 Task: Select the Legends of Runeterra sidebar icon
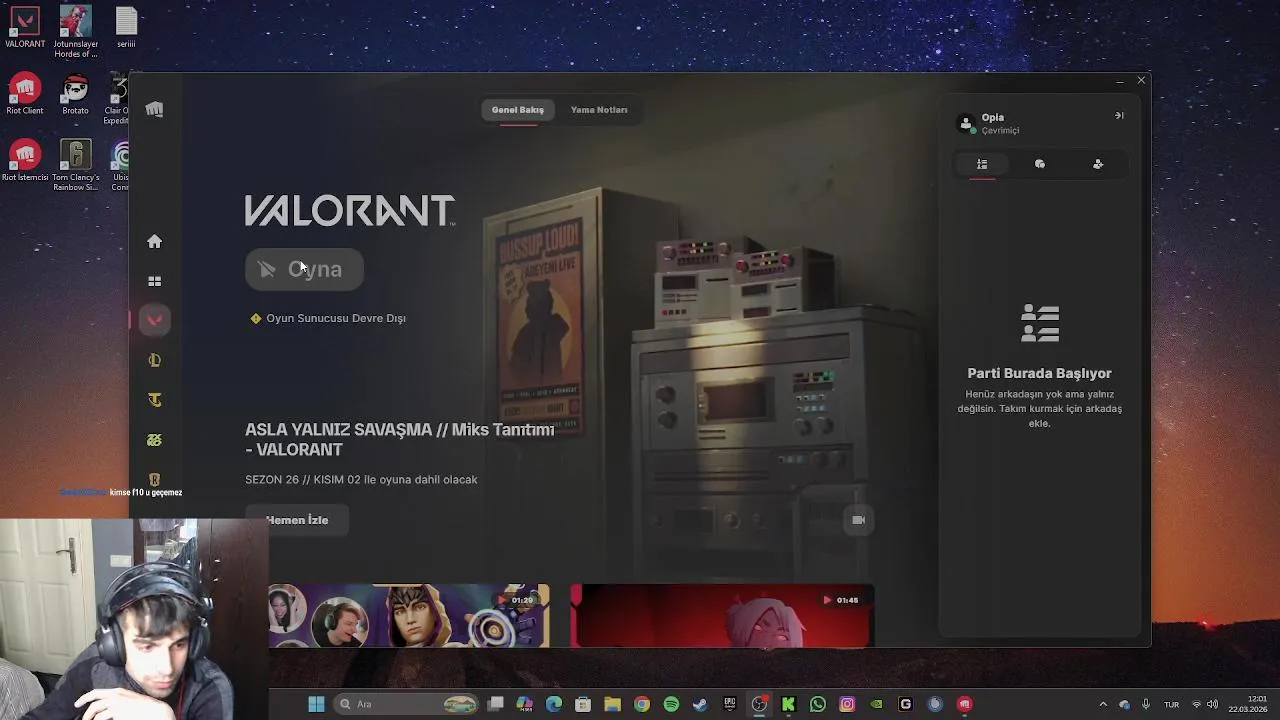click(154, 480)
